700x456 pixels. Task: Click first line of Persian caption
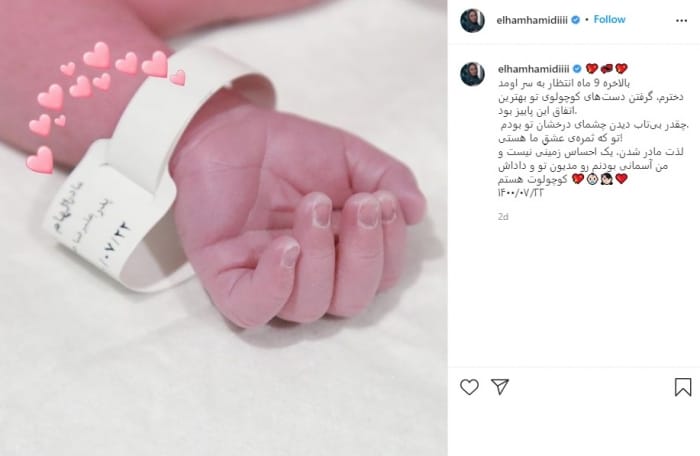[x=564, y=83]
